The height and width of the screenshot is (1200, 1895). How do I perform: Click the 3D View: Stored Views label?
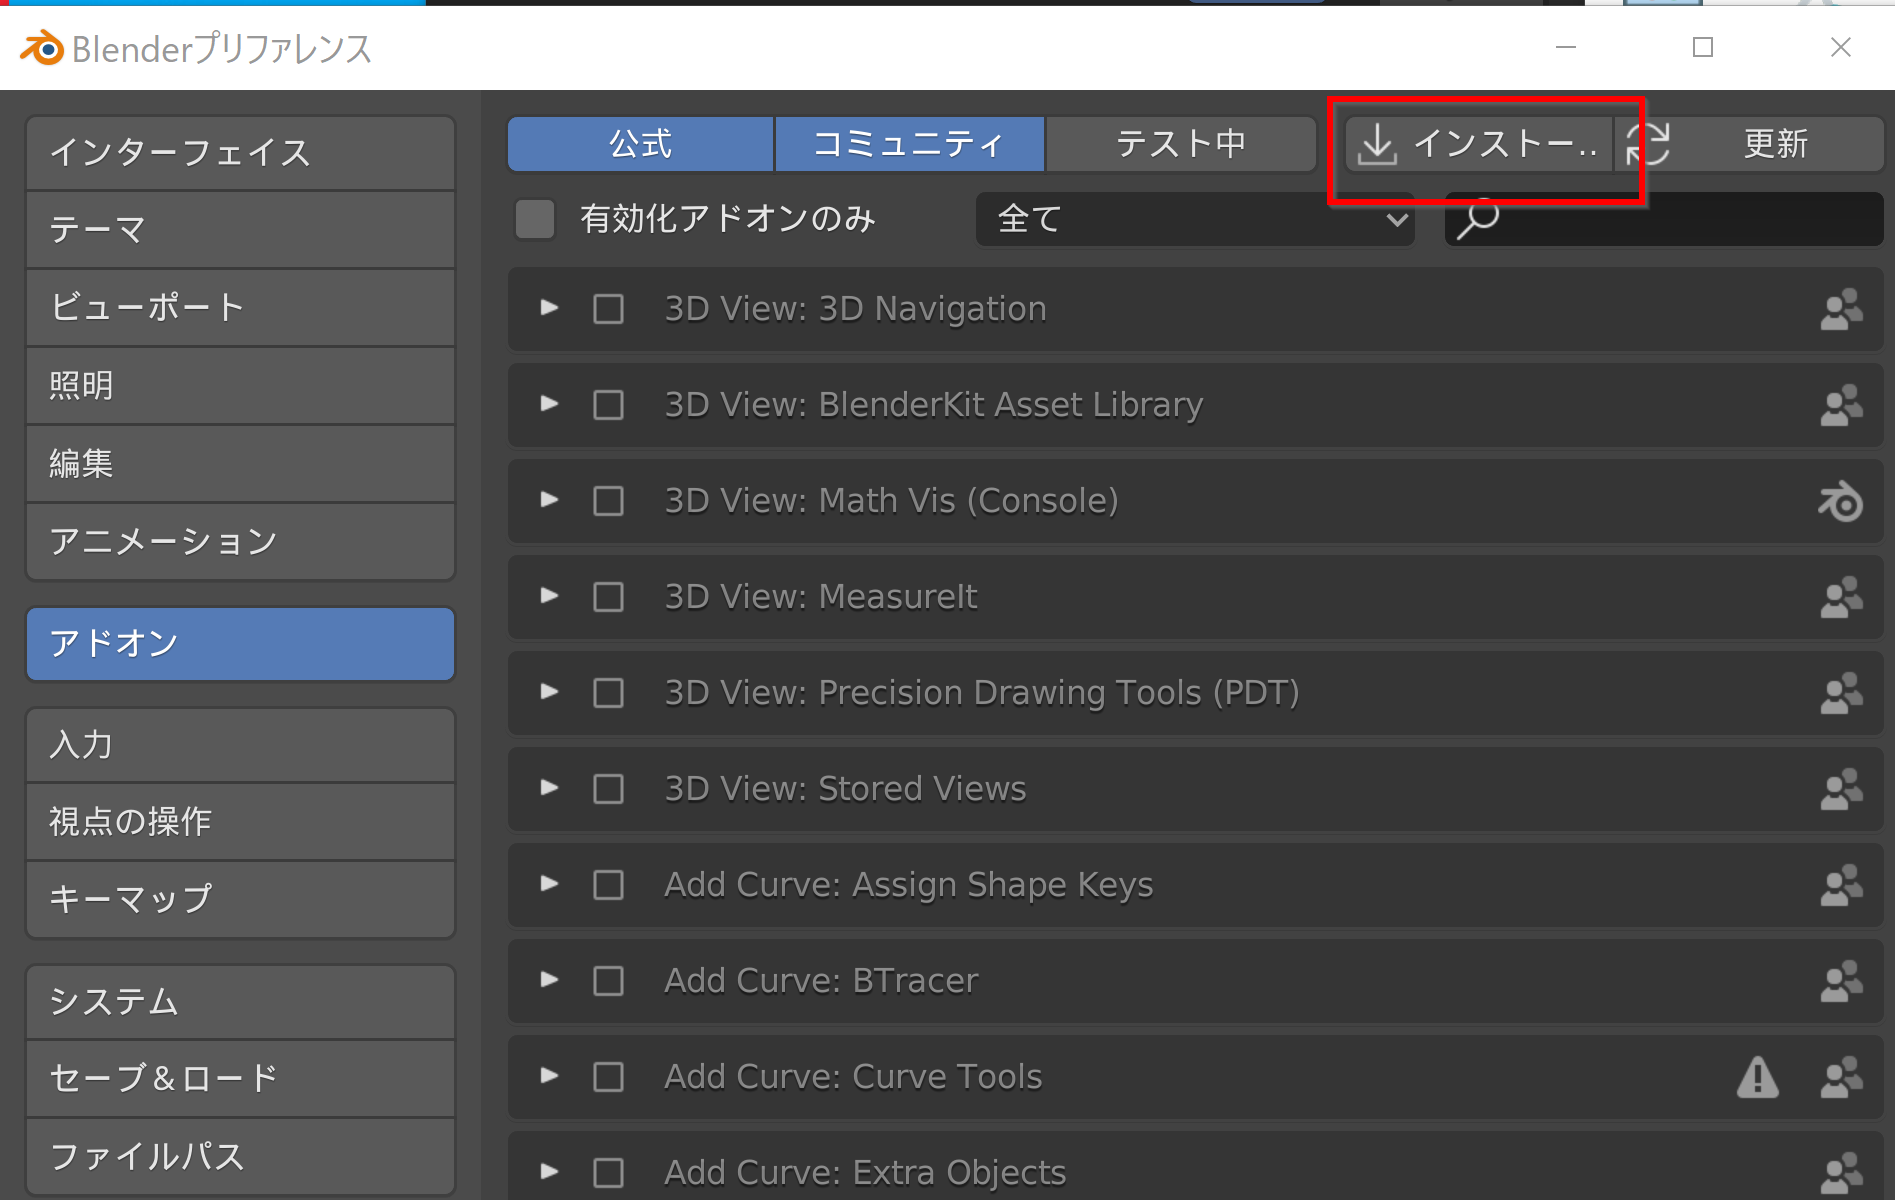click(845, 789)
